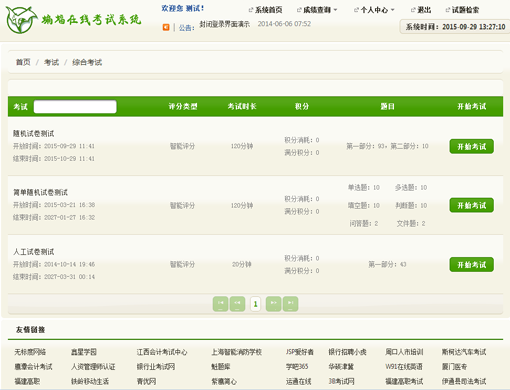Click the 简单随机试卷测试 exam title
Image resolution: width=510 pixels, height=390 pixels.
40,192
